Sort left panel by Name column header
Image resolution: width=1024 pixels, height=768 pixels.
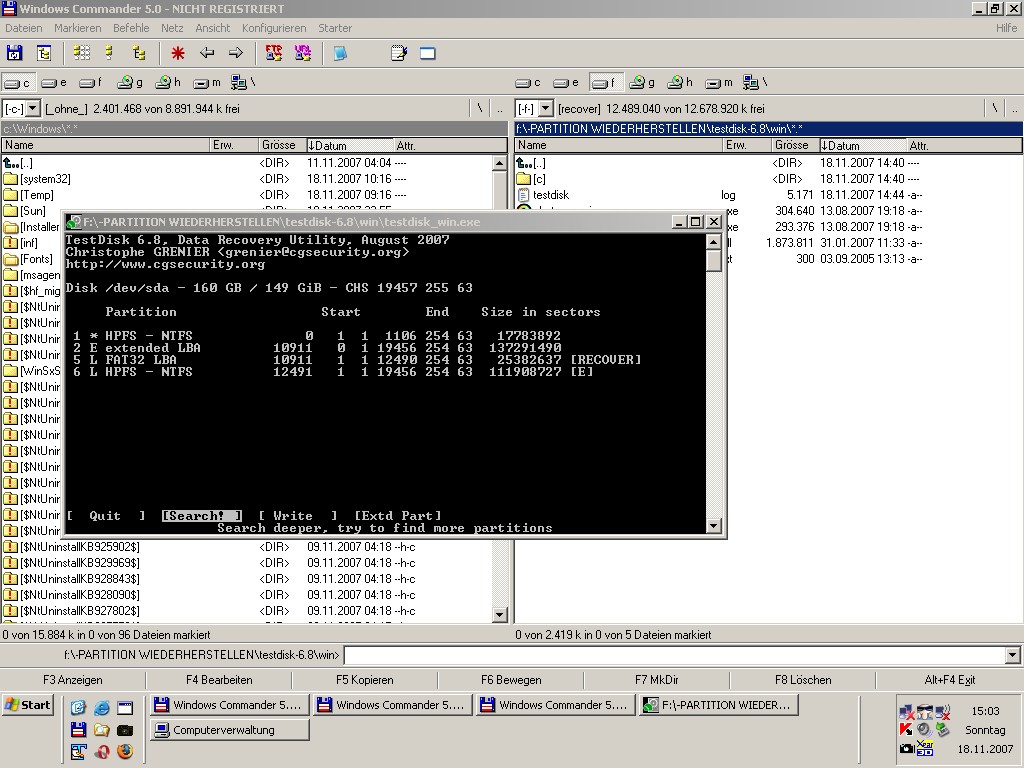point(106,145)
